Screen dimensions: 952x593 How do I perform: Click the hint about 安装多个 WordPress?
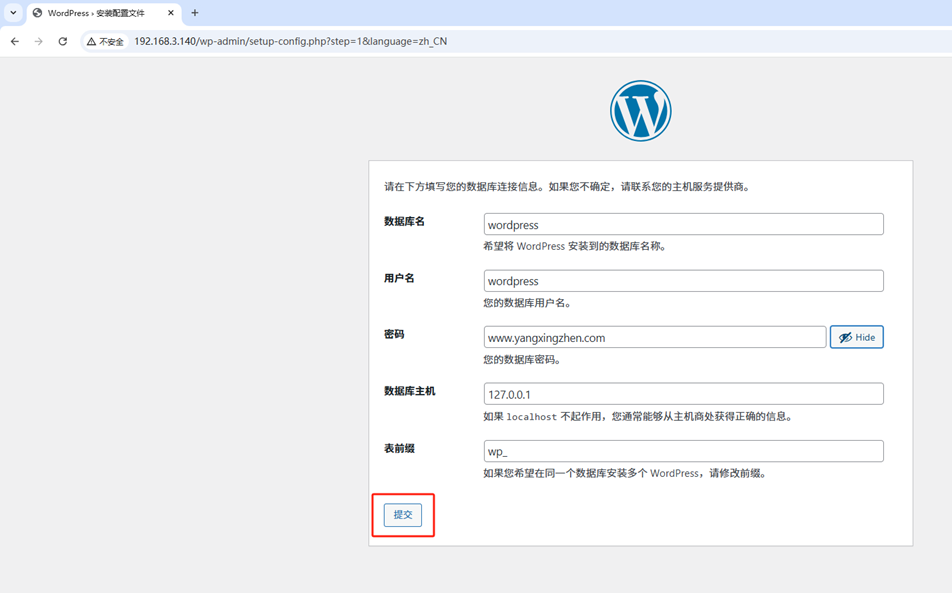[625, 473]
